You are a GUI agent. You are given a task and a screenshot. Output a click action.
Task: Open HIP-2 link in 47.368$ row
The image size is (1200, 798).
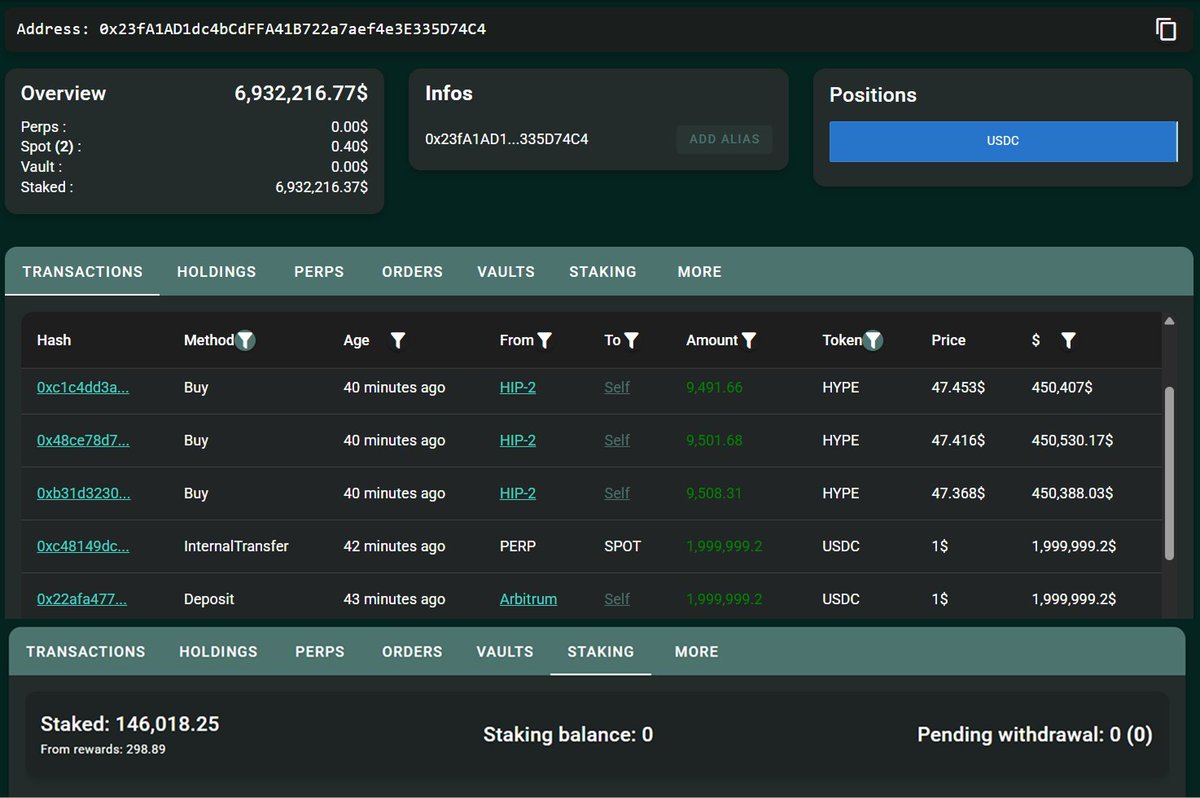point(518,494)
